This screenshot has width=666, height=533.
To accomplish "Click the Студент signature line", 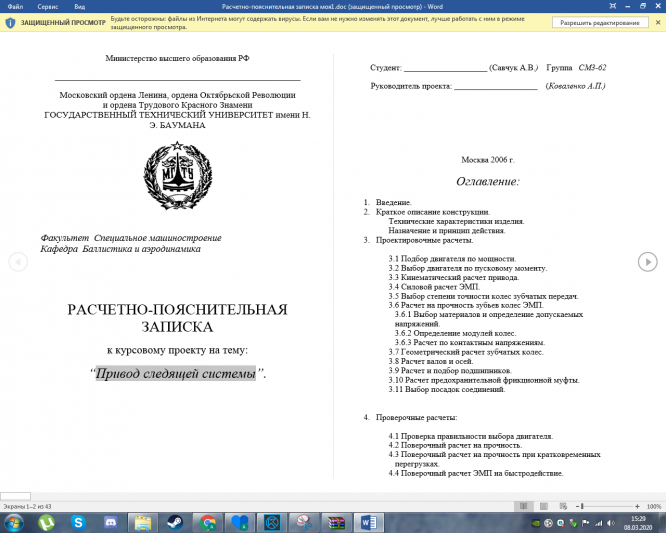I will (x=445, y=69).
